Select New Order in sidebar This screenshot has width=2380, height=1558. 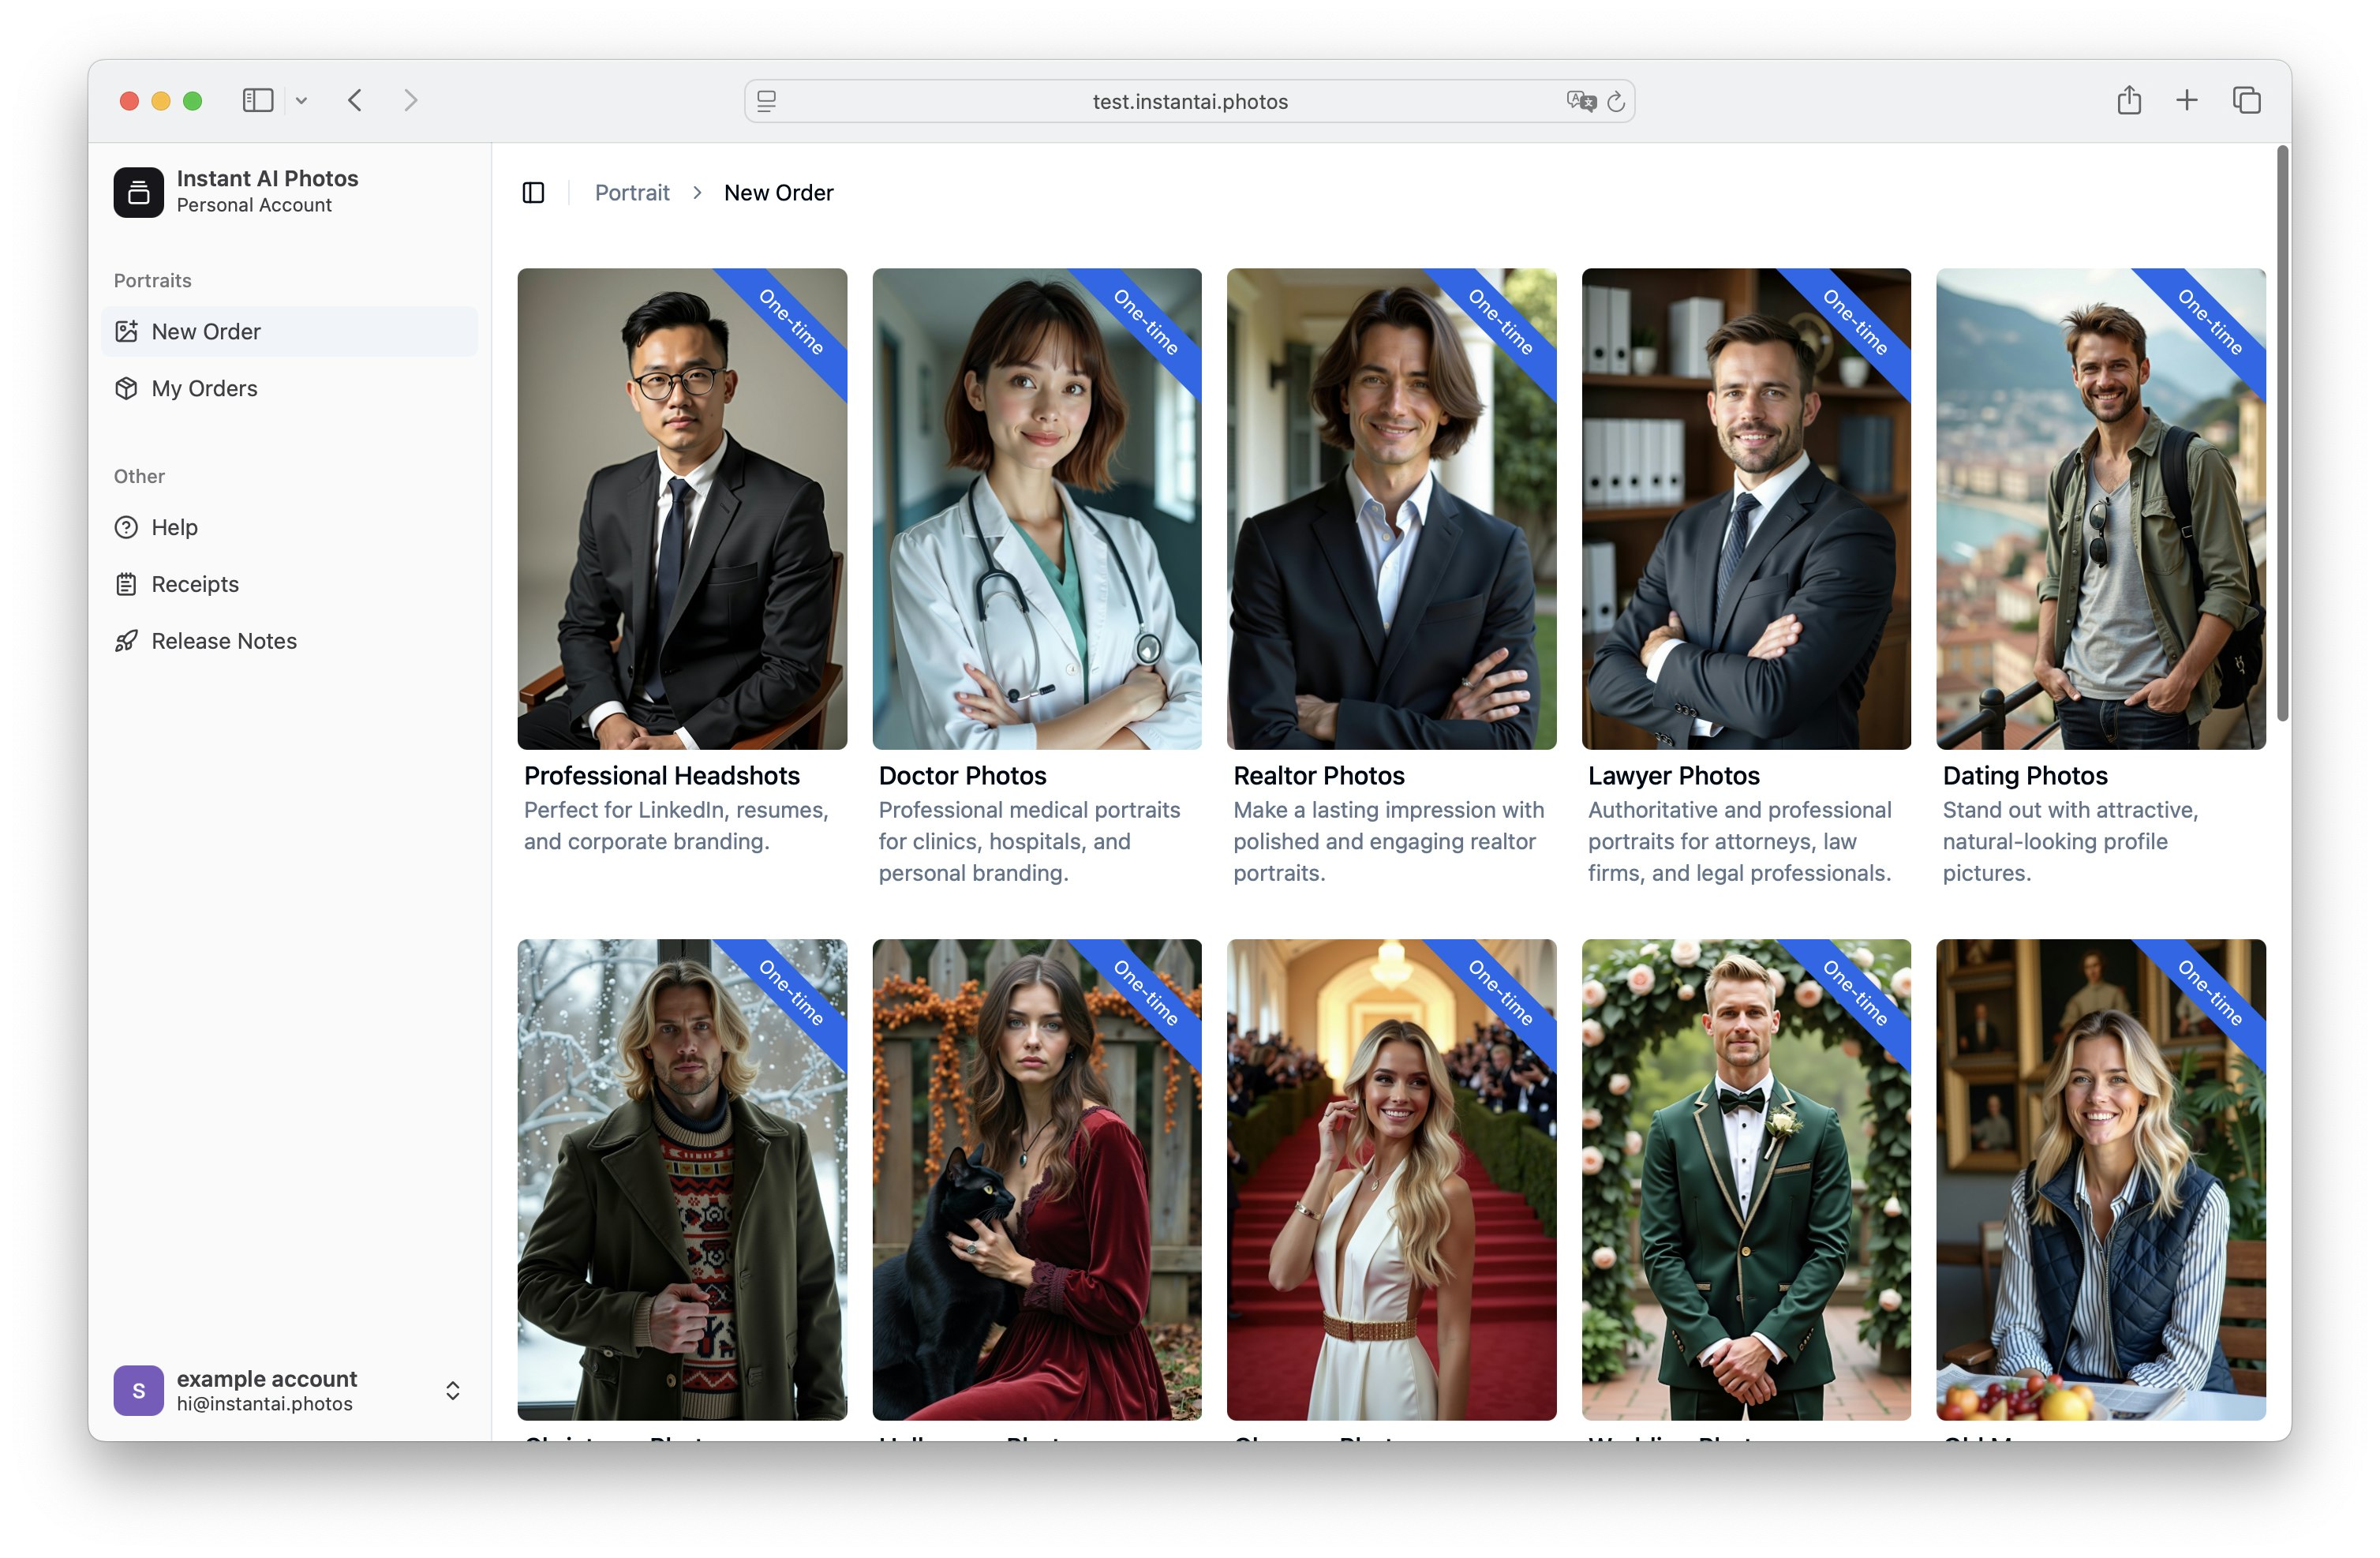pyautogui.click(x=205, y=331)
